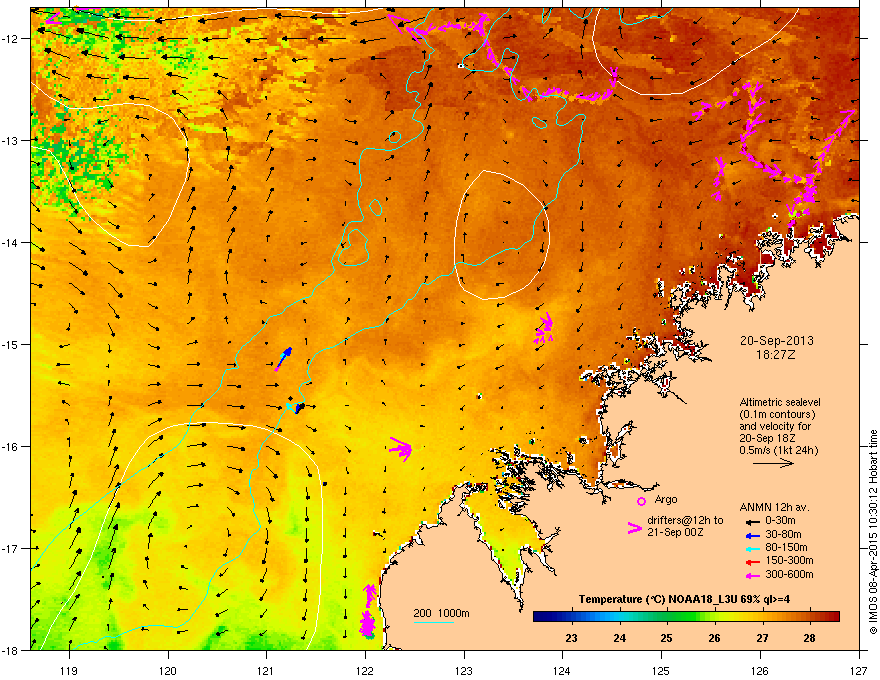Click the blue 30-80m legend arrow

753,535
